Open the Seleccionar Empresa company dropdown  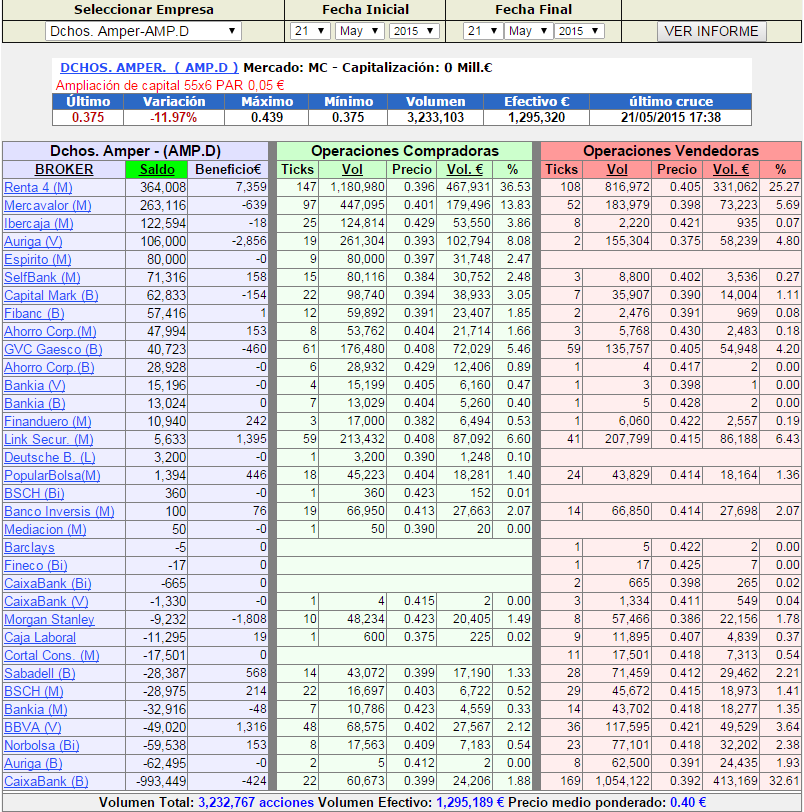143,31
